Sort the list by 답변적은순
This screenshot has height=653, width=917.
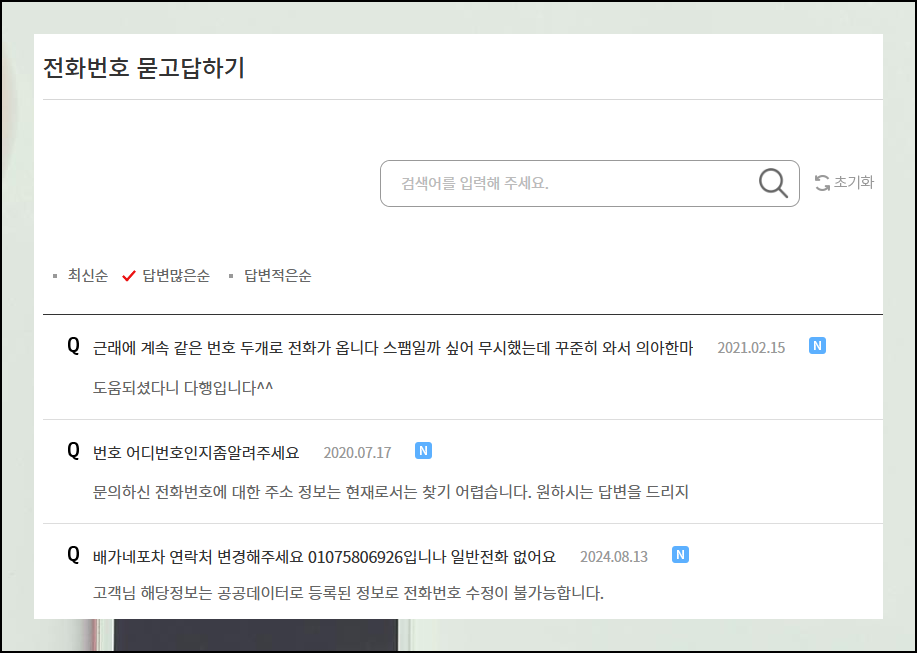278,275
